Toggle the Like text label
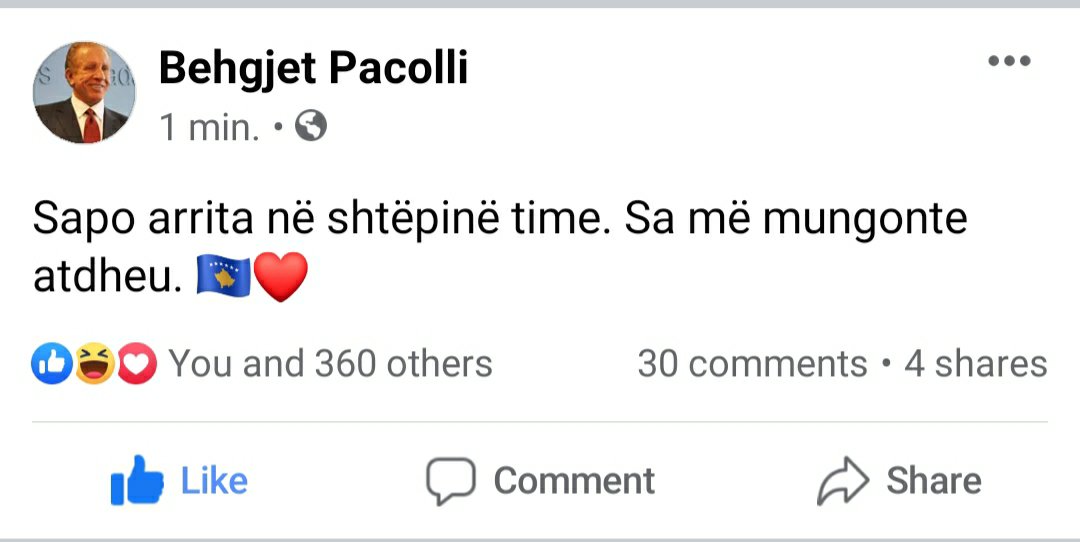 click(x=214, y=481)
